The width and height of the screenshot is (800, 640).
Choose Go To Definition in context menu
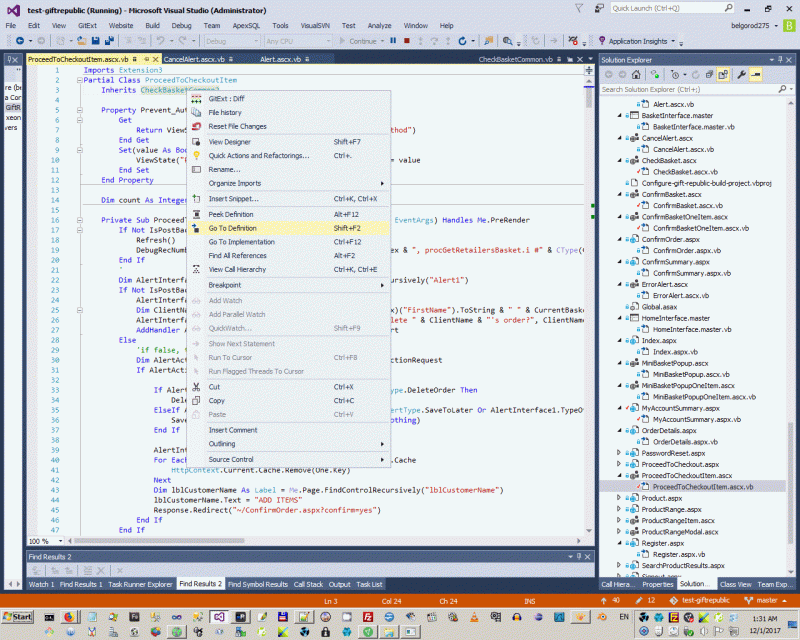pos(232,228)
